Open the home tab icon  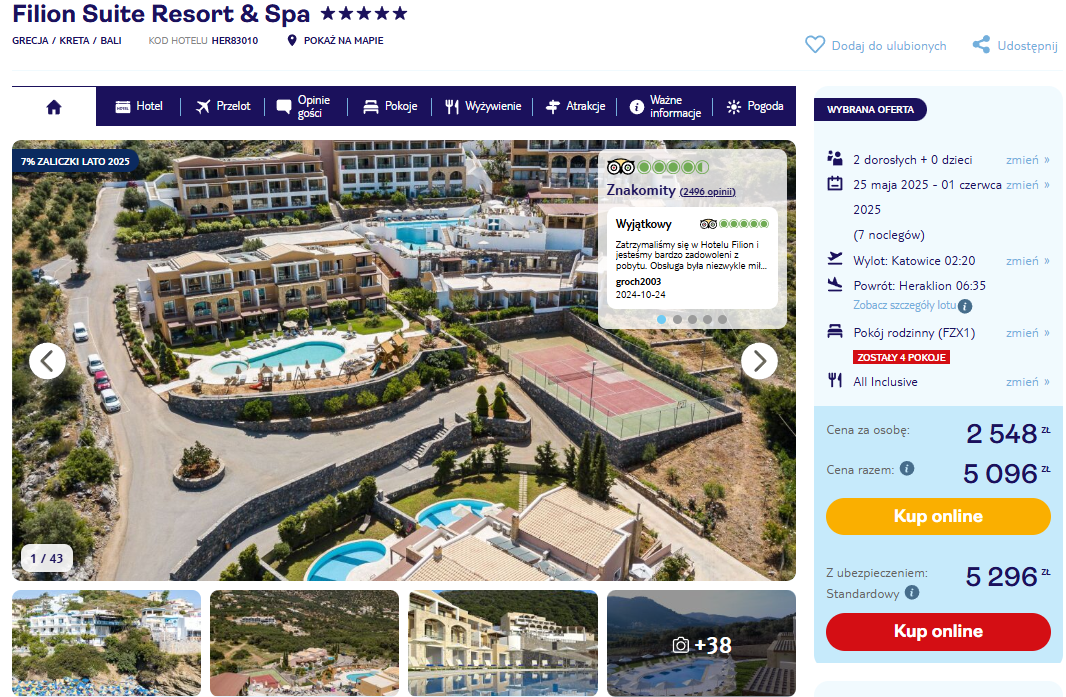[x=54, y=107]
